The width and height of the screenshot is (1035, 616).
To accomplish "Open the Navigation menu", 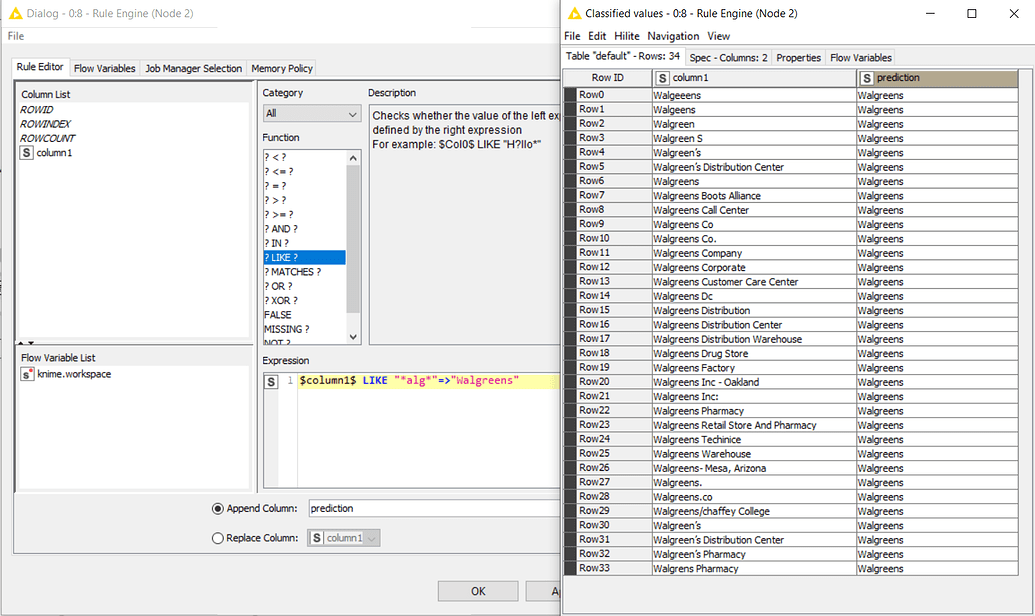I will coord(672,35).
